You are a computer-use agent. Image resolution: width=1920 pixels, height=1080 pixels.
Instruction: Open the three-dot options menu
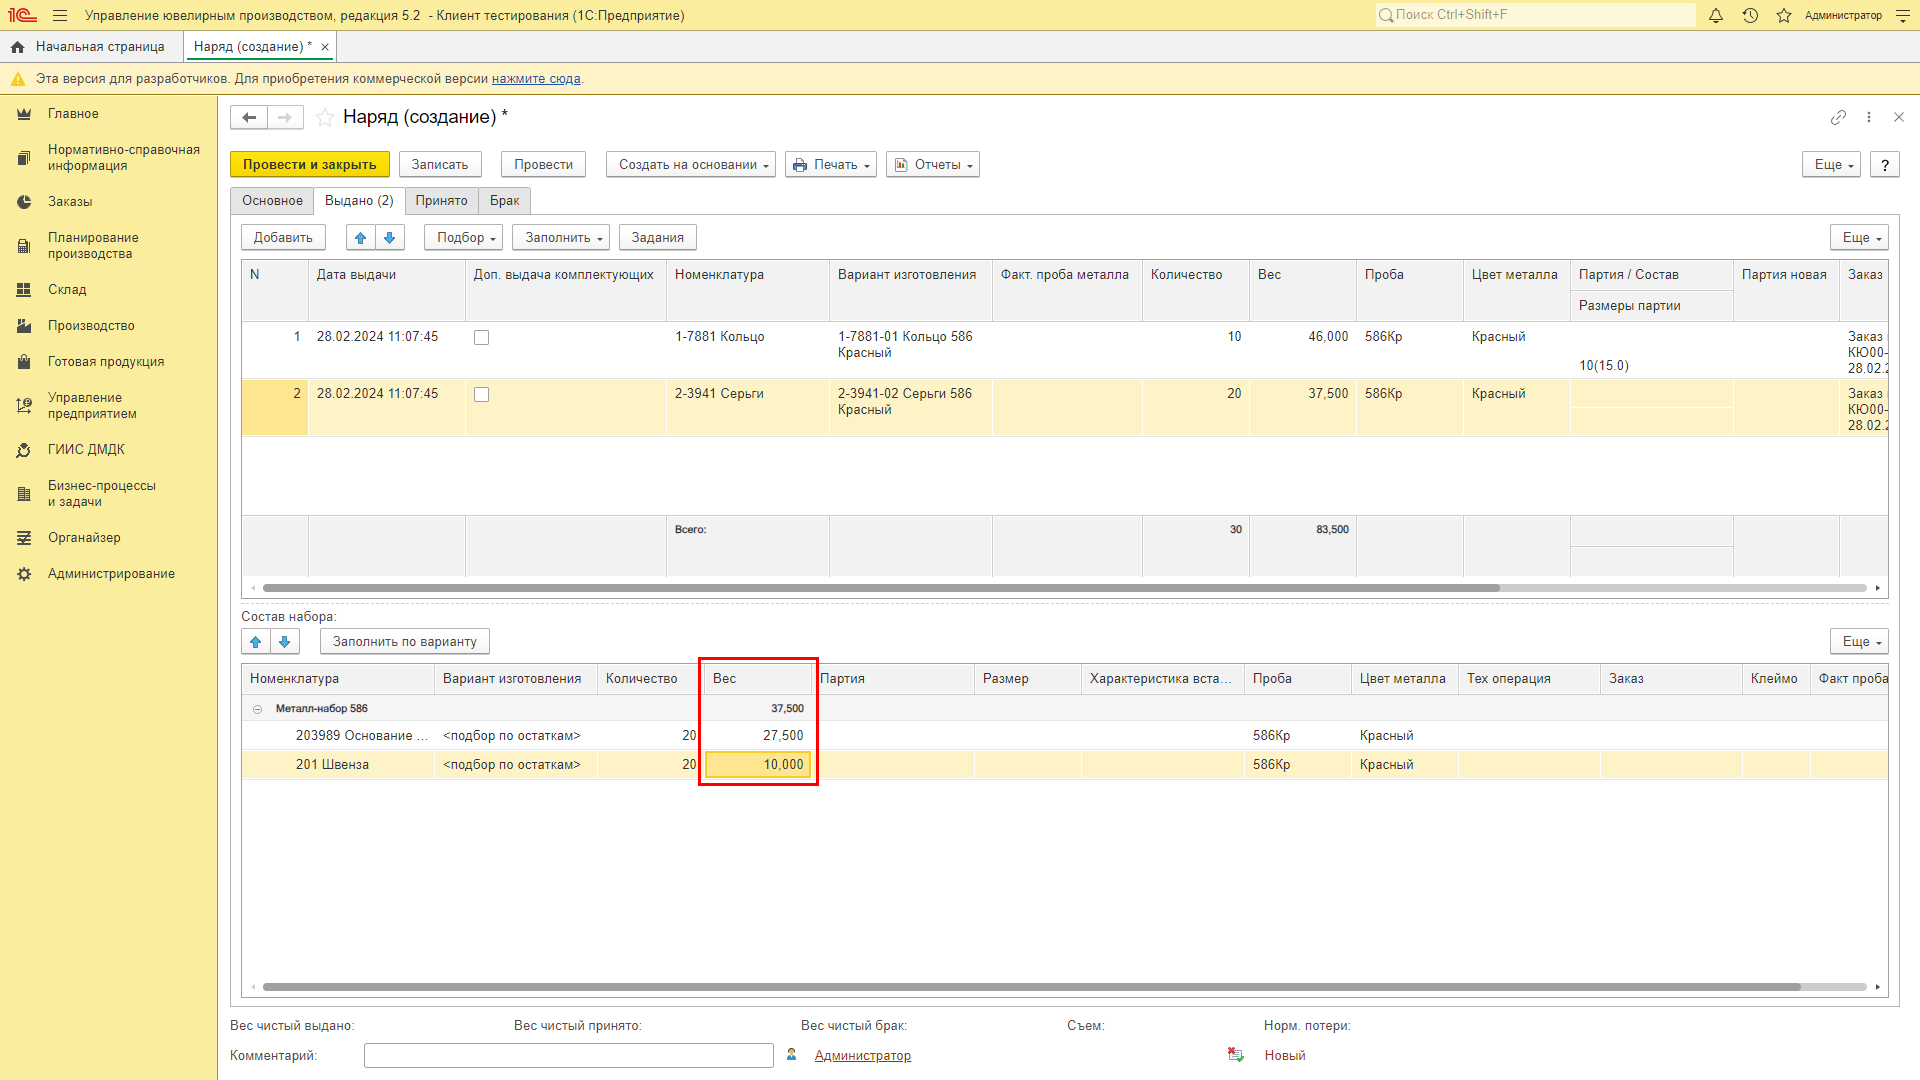tap(1869, 117)
